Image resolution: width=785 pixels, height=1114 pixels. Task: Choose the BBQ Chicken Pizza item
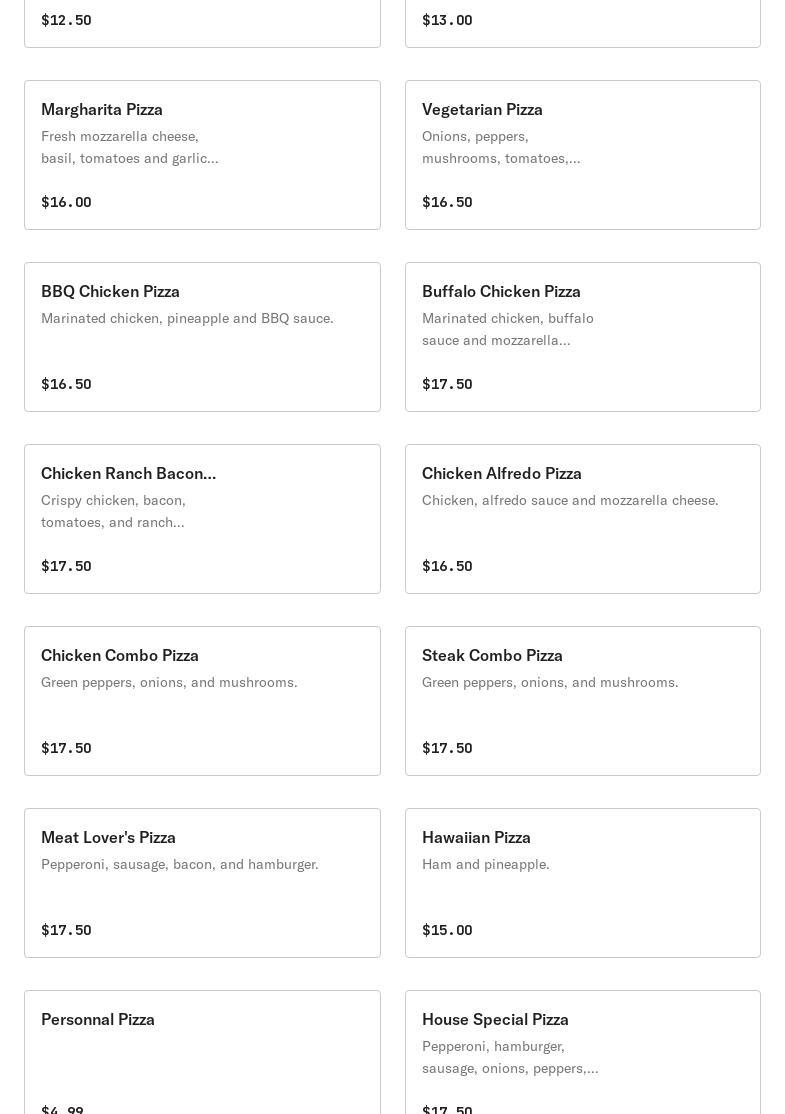(x=202, y=337)
